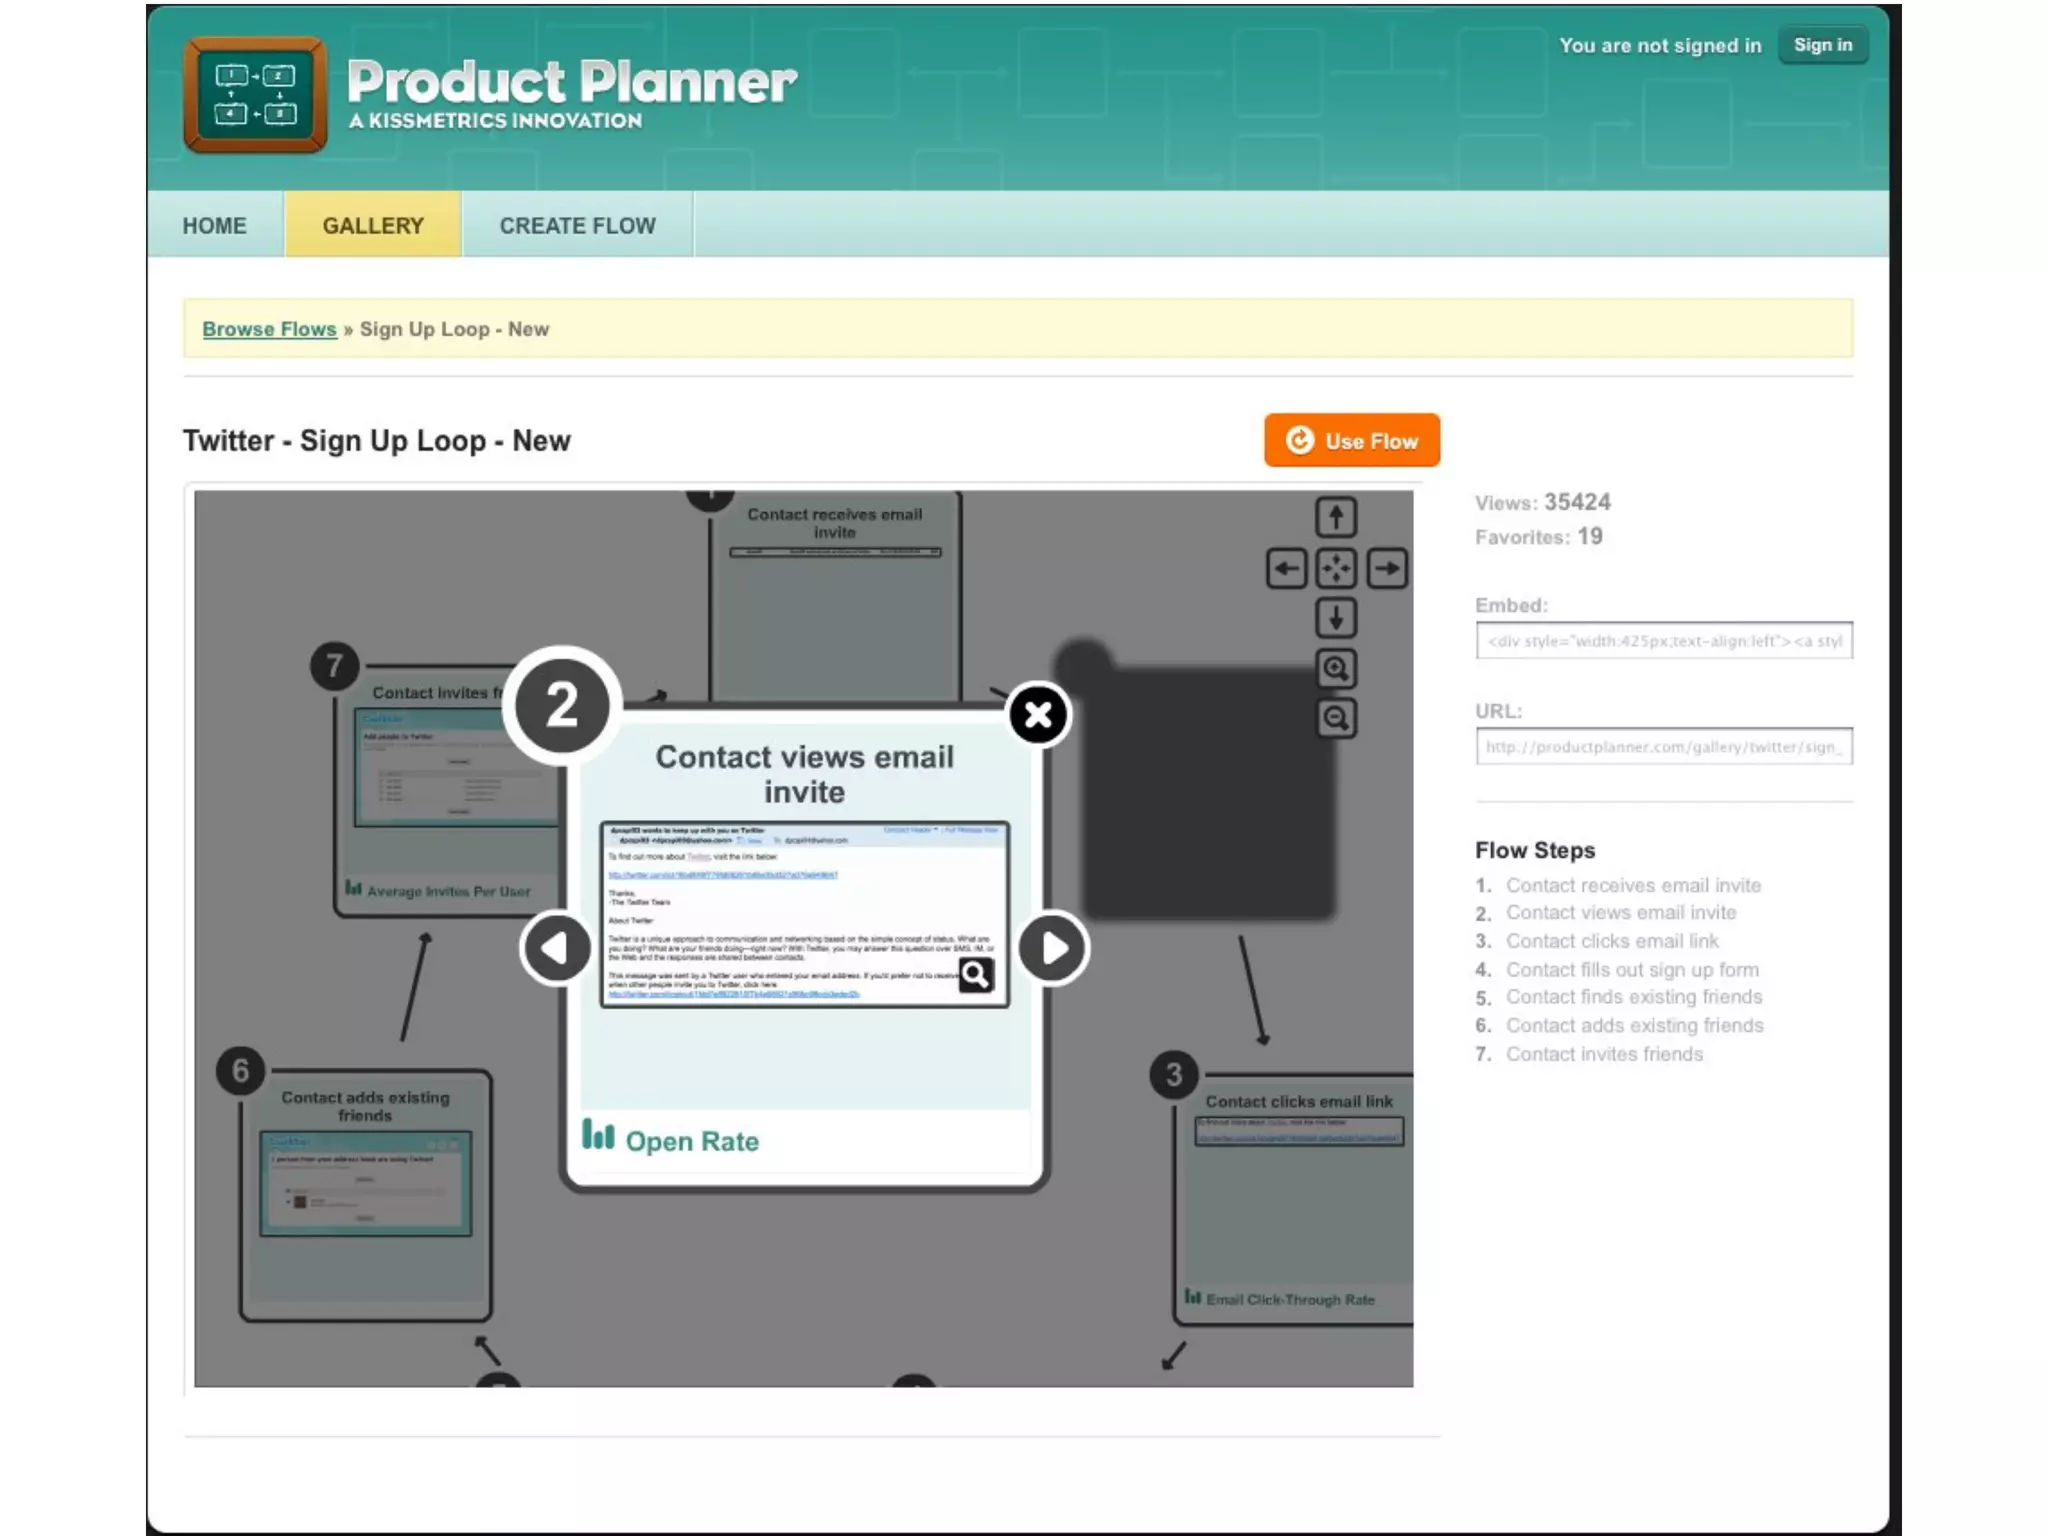Advance to next step with right arrow
The image size is (2048, 1536).
tap(1053, 948)
